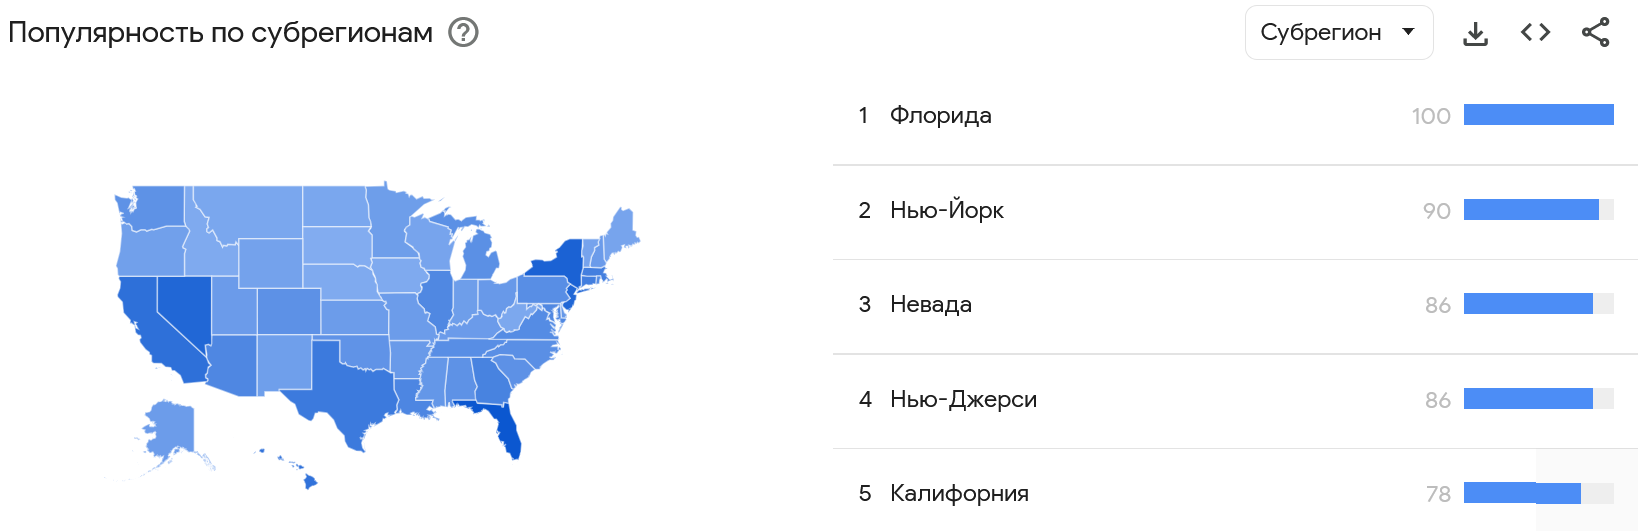1638x531 pixels.
Task: Click the dropdown arrow next to Субрегион
Action: (1408, 32)
